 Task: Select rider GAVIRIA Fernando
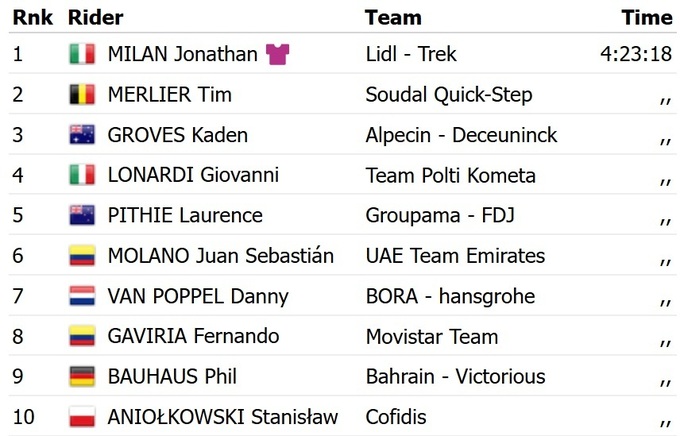point(193,336)
